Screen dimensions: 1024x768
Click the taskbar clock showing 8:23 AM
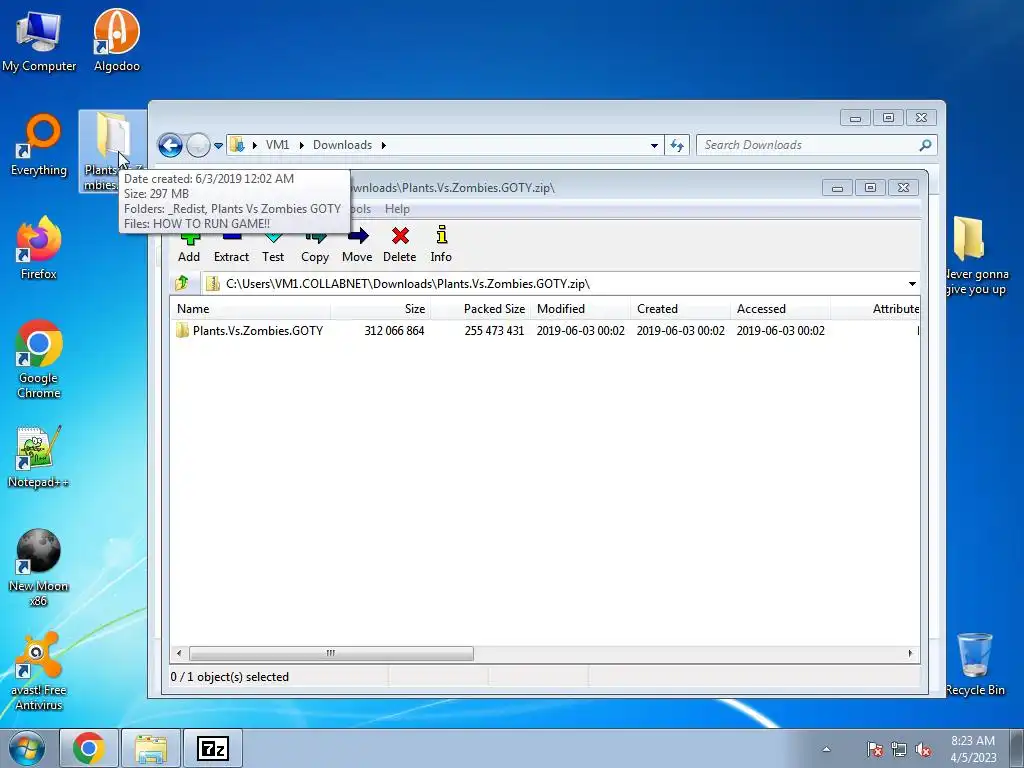pos(973,748)
